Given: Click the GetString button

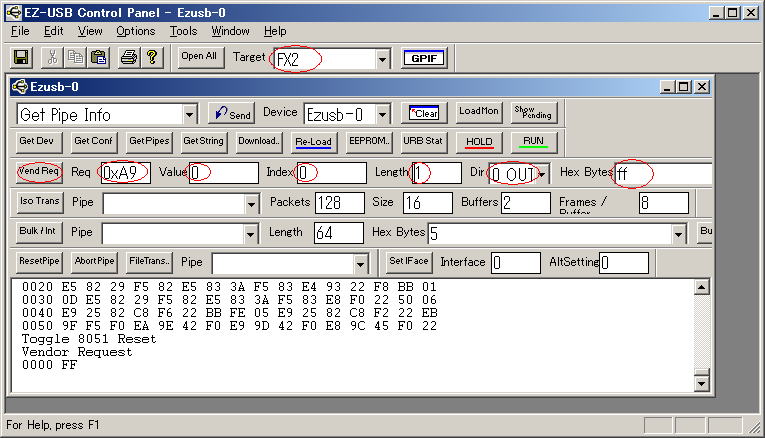Looking at the screenshot, I should (203, 142).
